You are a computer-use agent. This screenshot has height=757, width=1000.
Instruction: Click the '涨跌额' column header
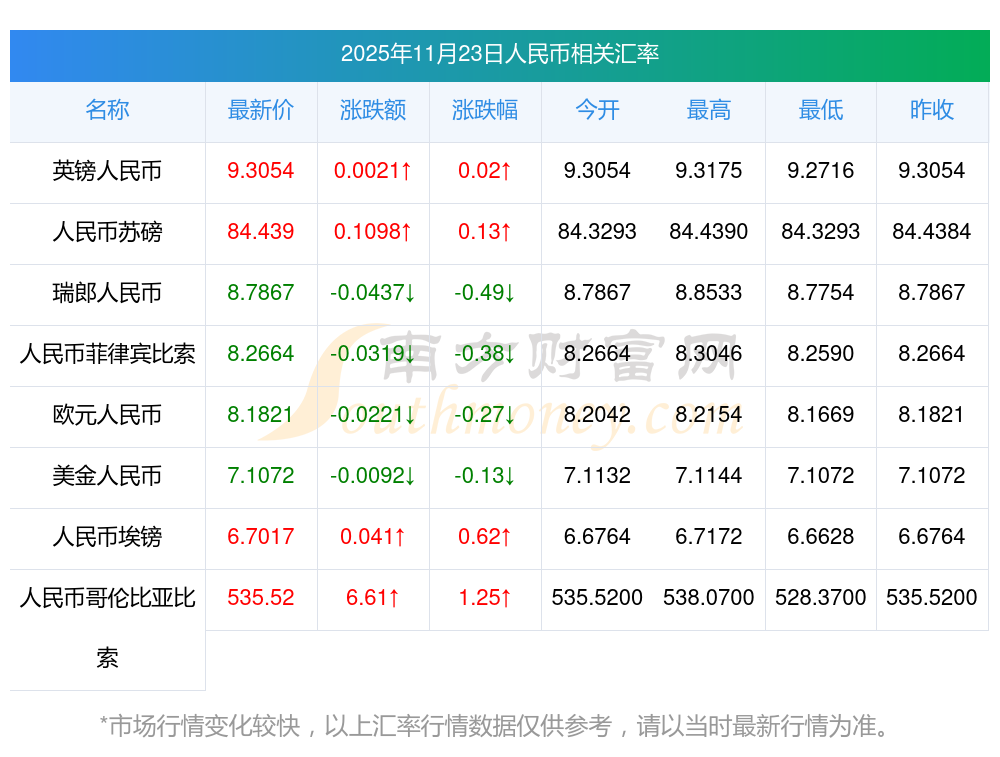(373, 110)
